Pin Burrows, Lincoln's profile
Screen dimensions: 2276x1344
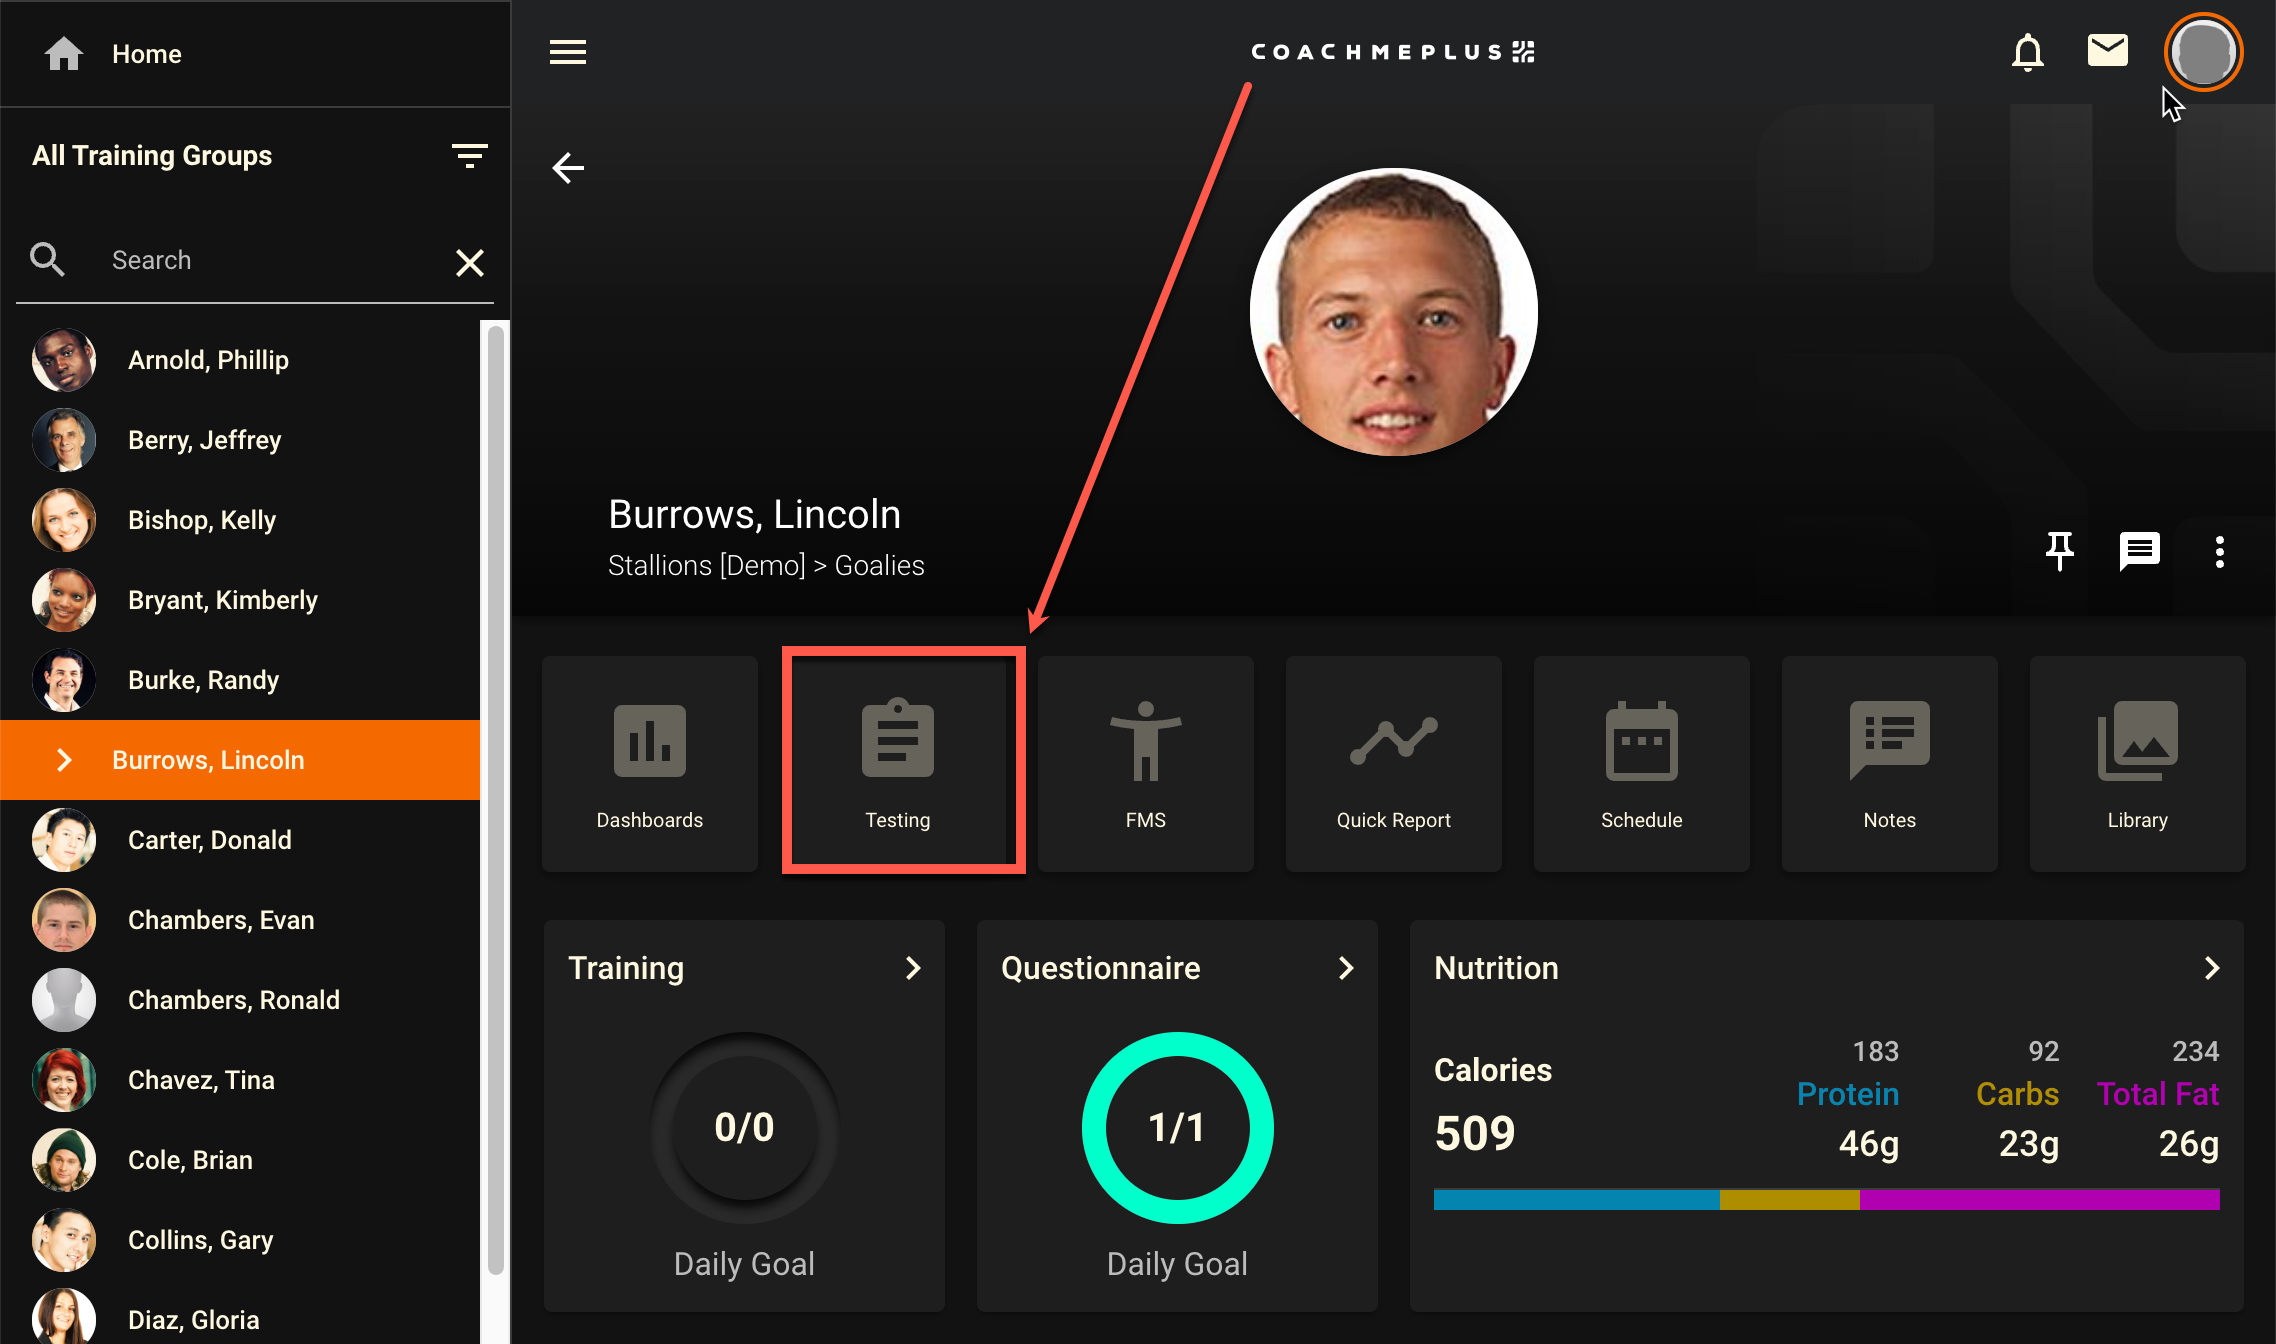click(2059, 551)
